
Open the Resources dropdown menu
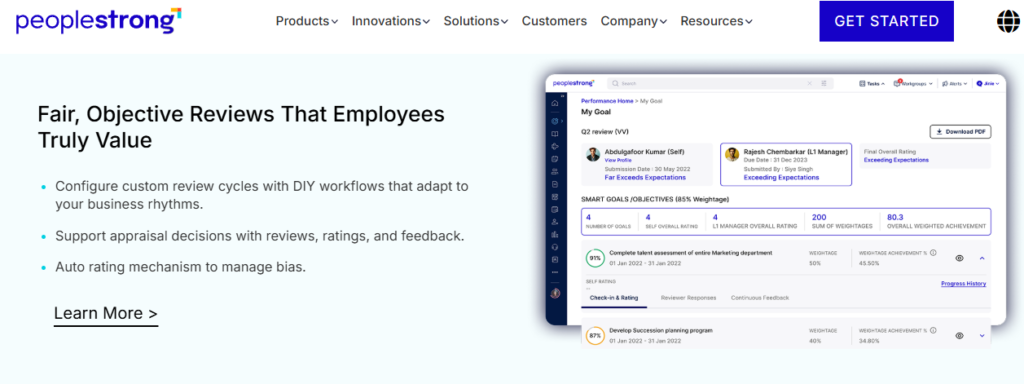coord(716,21)
